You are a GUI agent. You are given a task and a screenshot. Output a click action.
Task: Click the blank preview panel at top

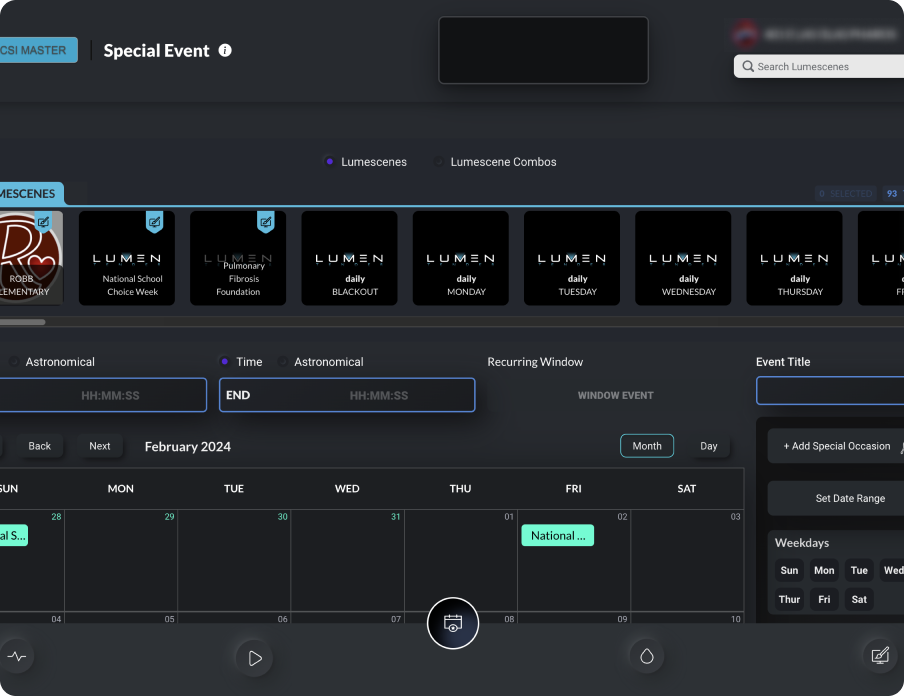coord(543,50)
